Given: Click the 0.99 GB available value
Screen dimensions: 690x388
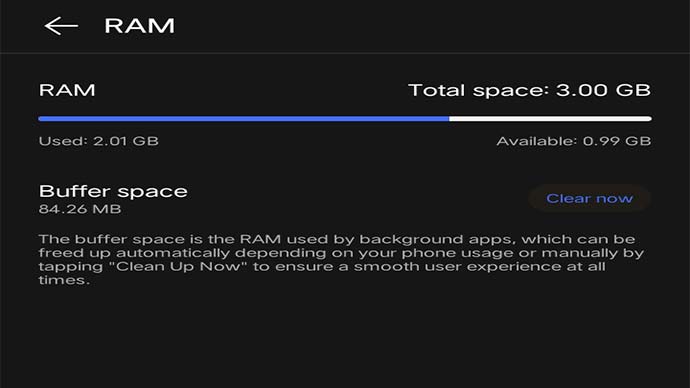Looking at the screenshot, I should [x=617, y=141].
